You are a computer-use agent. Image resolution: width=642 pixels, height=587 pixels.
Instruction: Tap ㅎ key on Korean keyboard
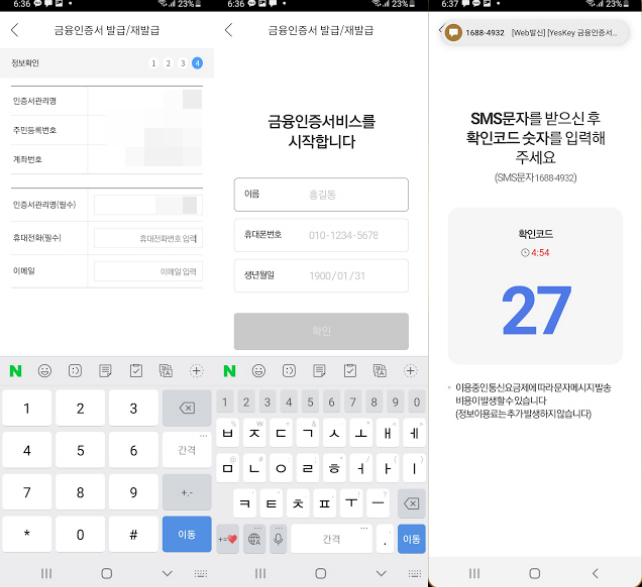(x=335, y=468)
